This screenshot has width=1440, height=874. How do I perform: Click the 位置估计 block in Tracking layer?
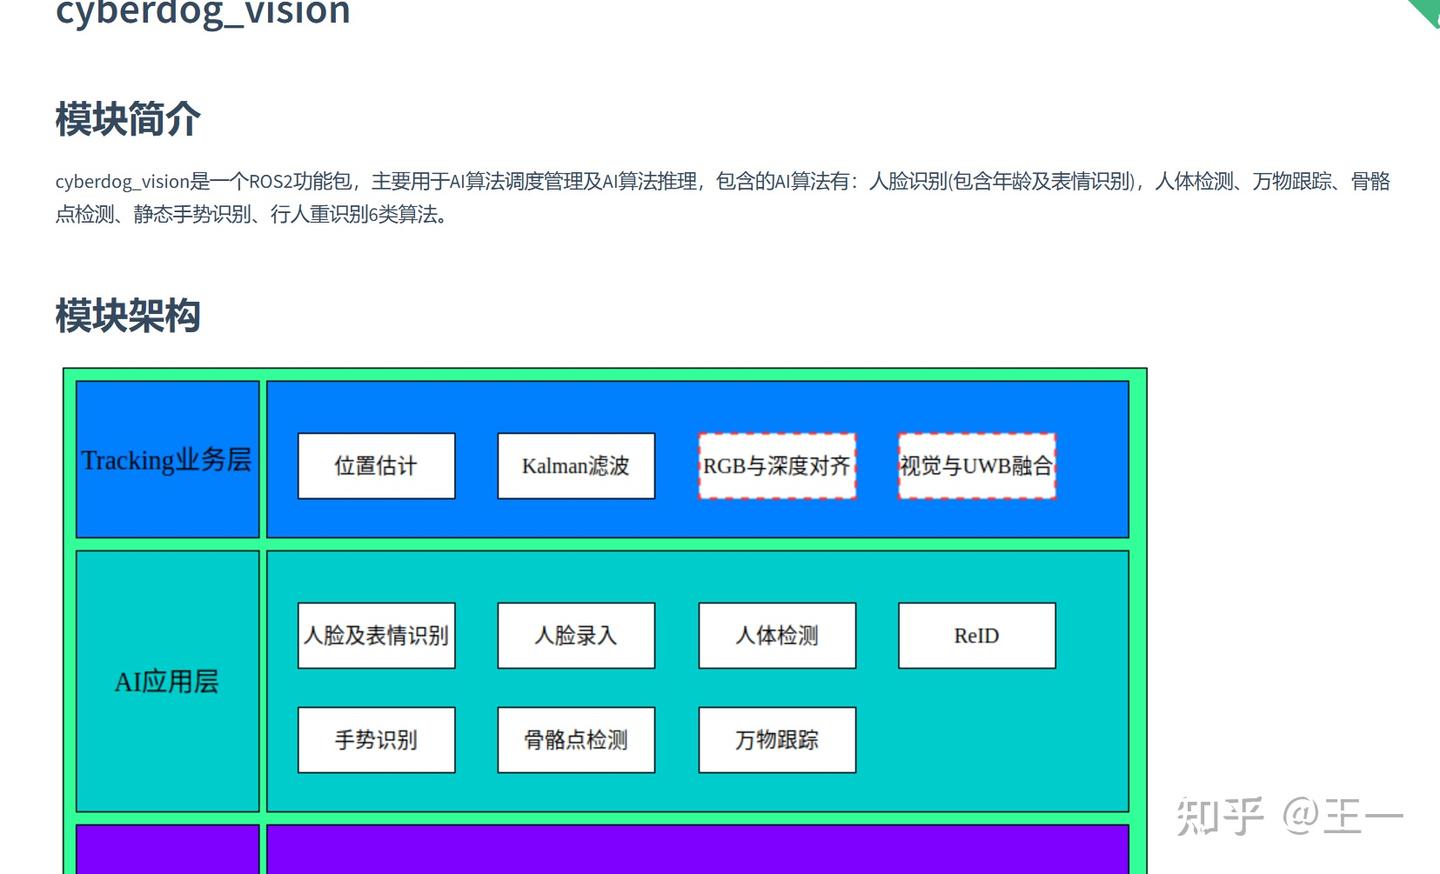click(x=376, y=465)
